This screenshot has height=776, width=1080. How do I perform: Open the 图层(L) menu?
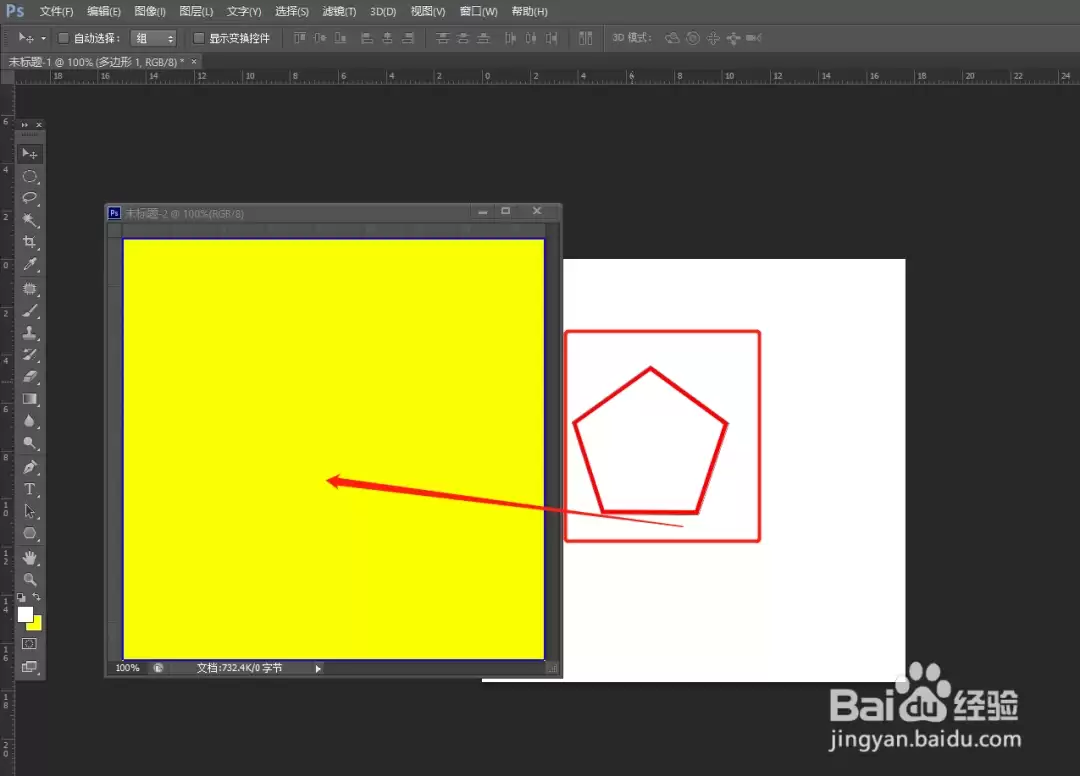196,12
